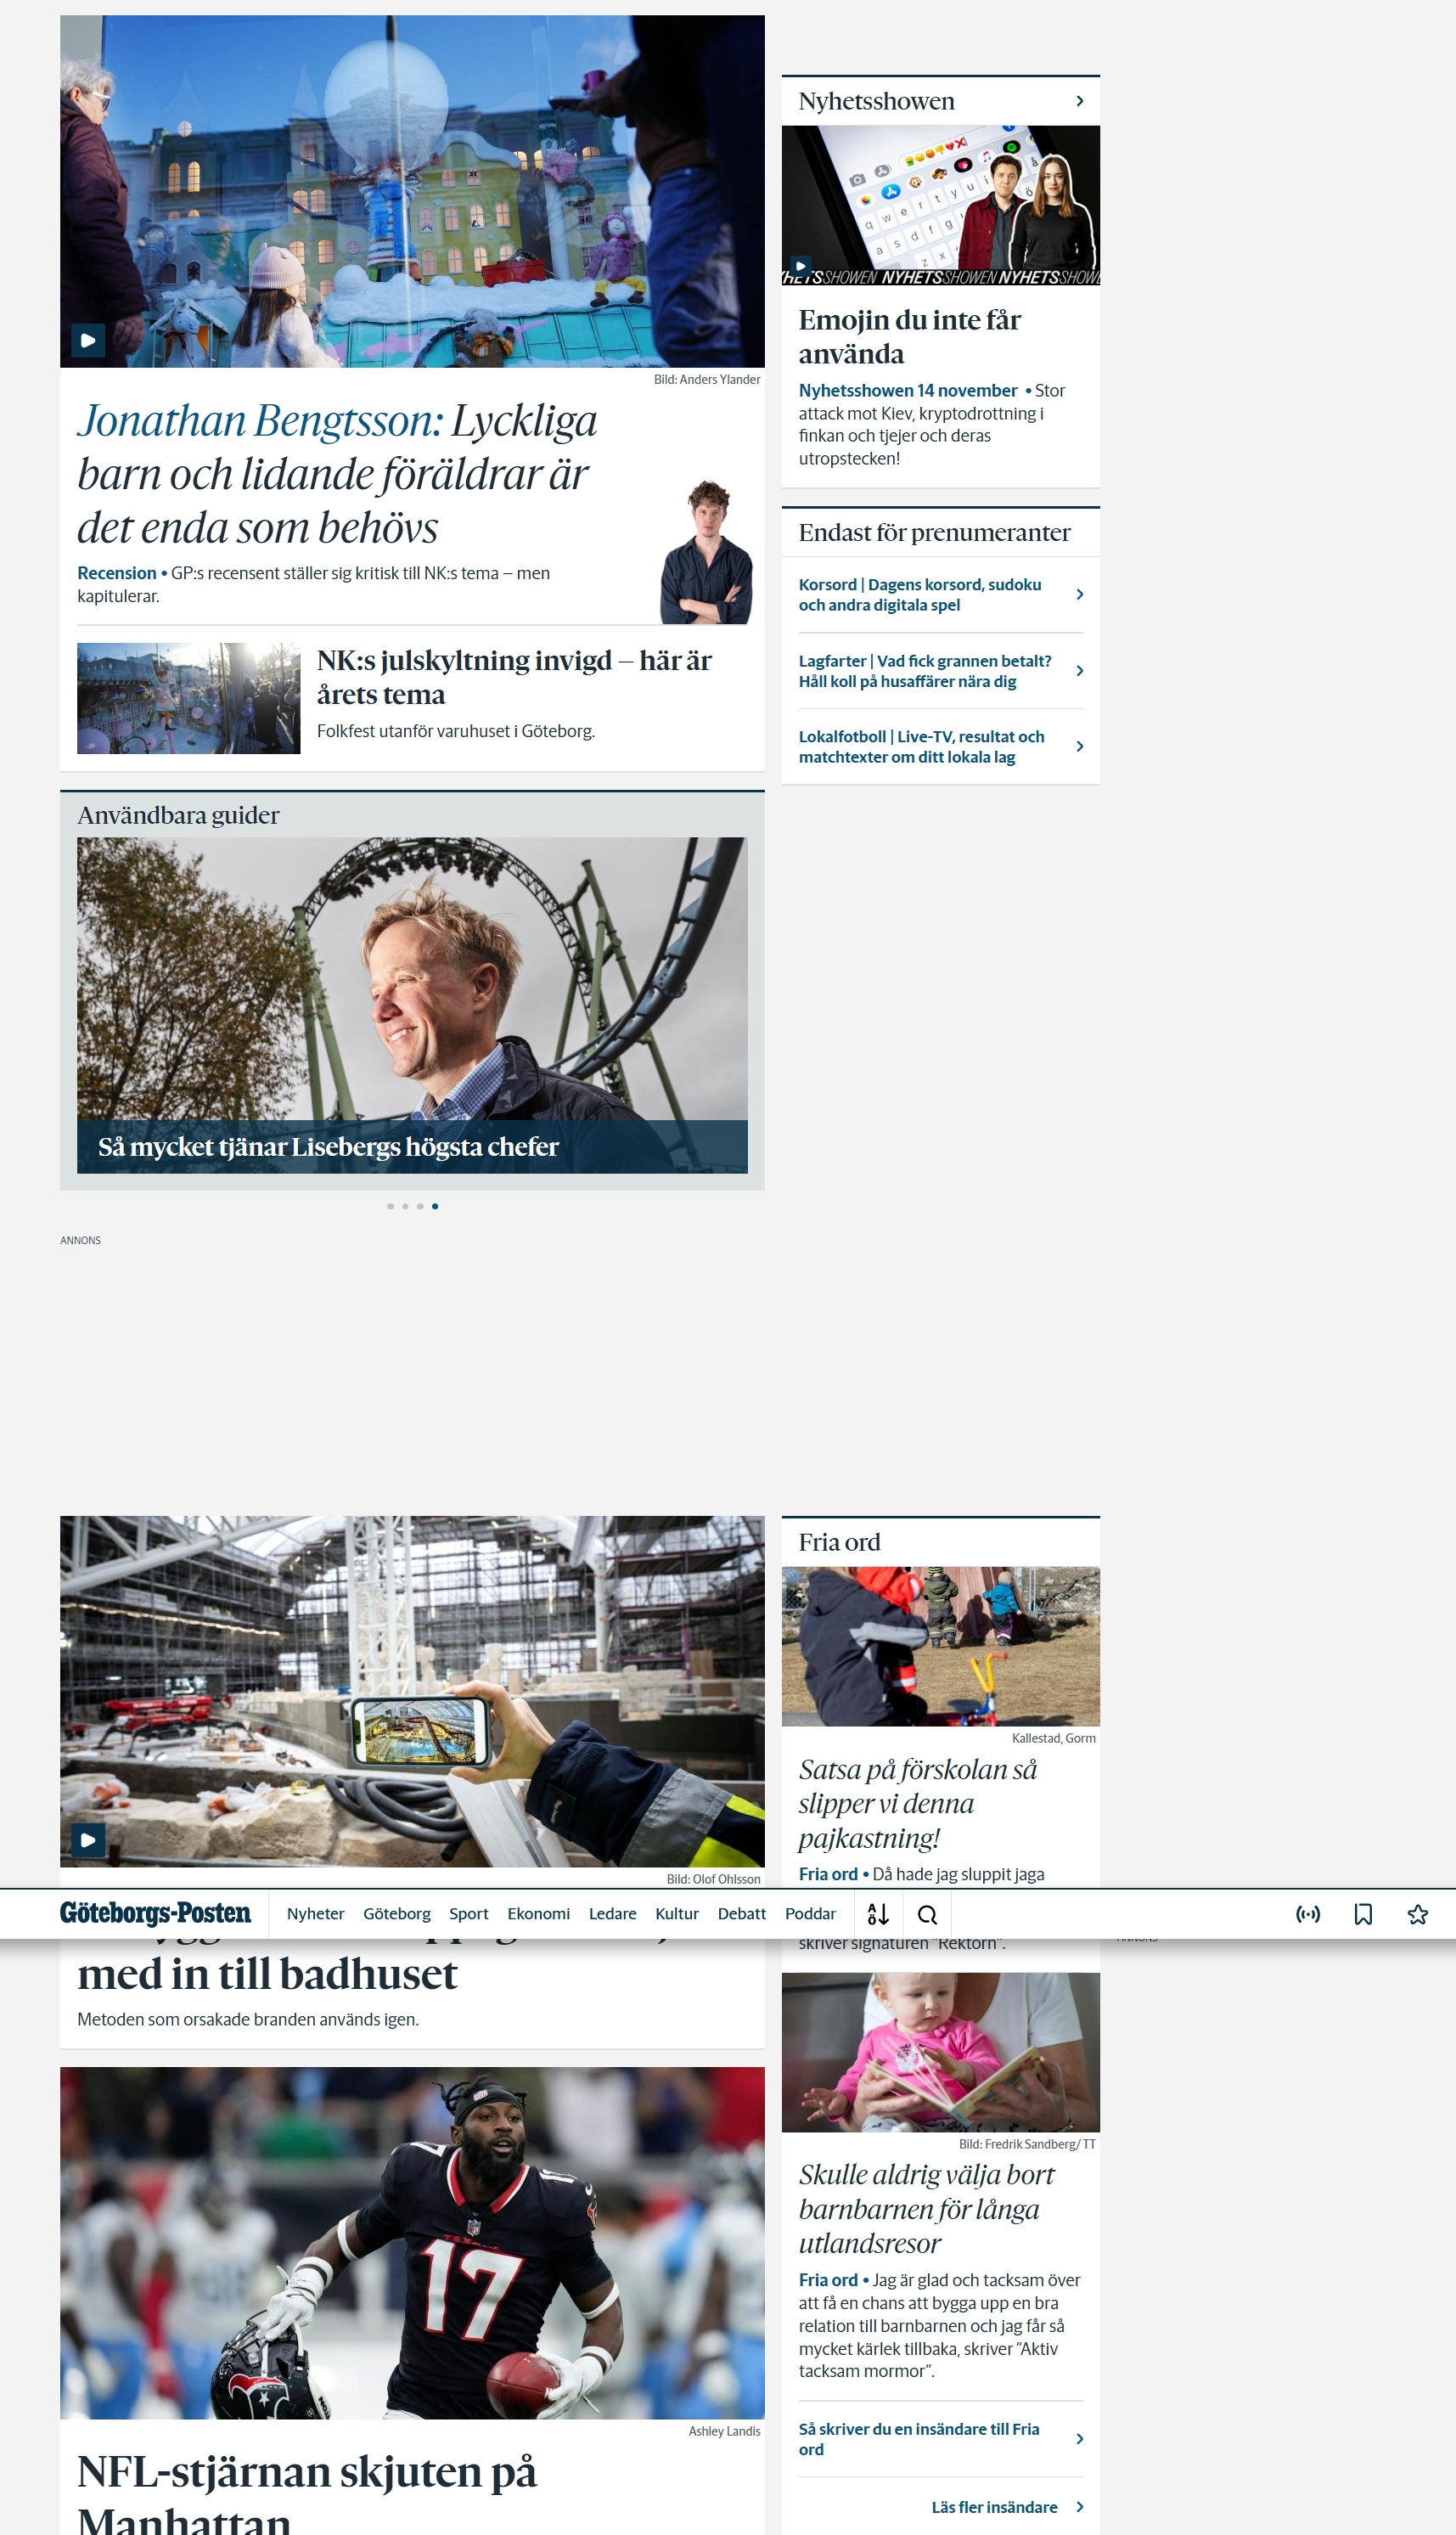The width and height of the screenshot is (1456, 2535).
Task: Play the Nyhetsshowen video clip
Action: [800, 266]
